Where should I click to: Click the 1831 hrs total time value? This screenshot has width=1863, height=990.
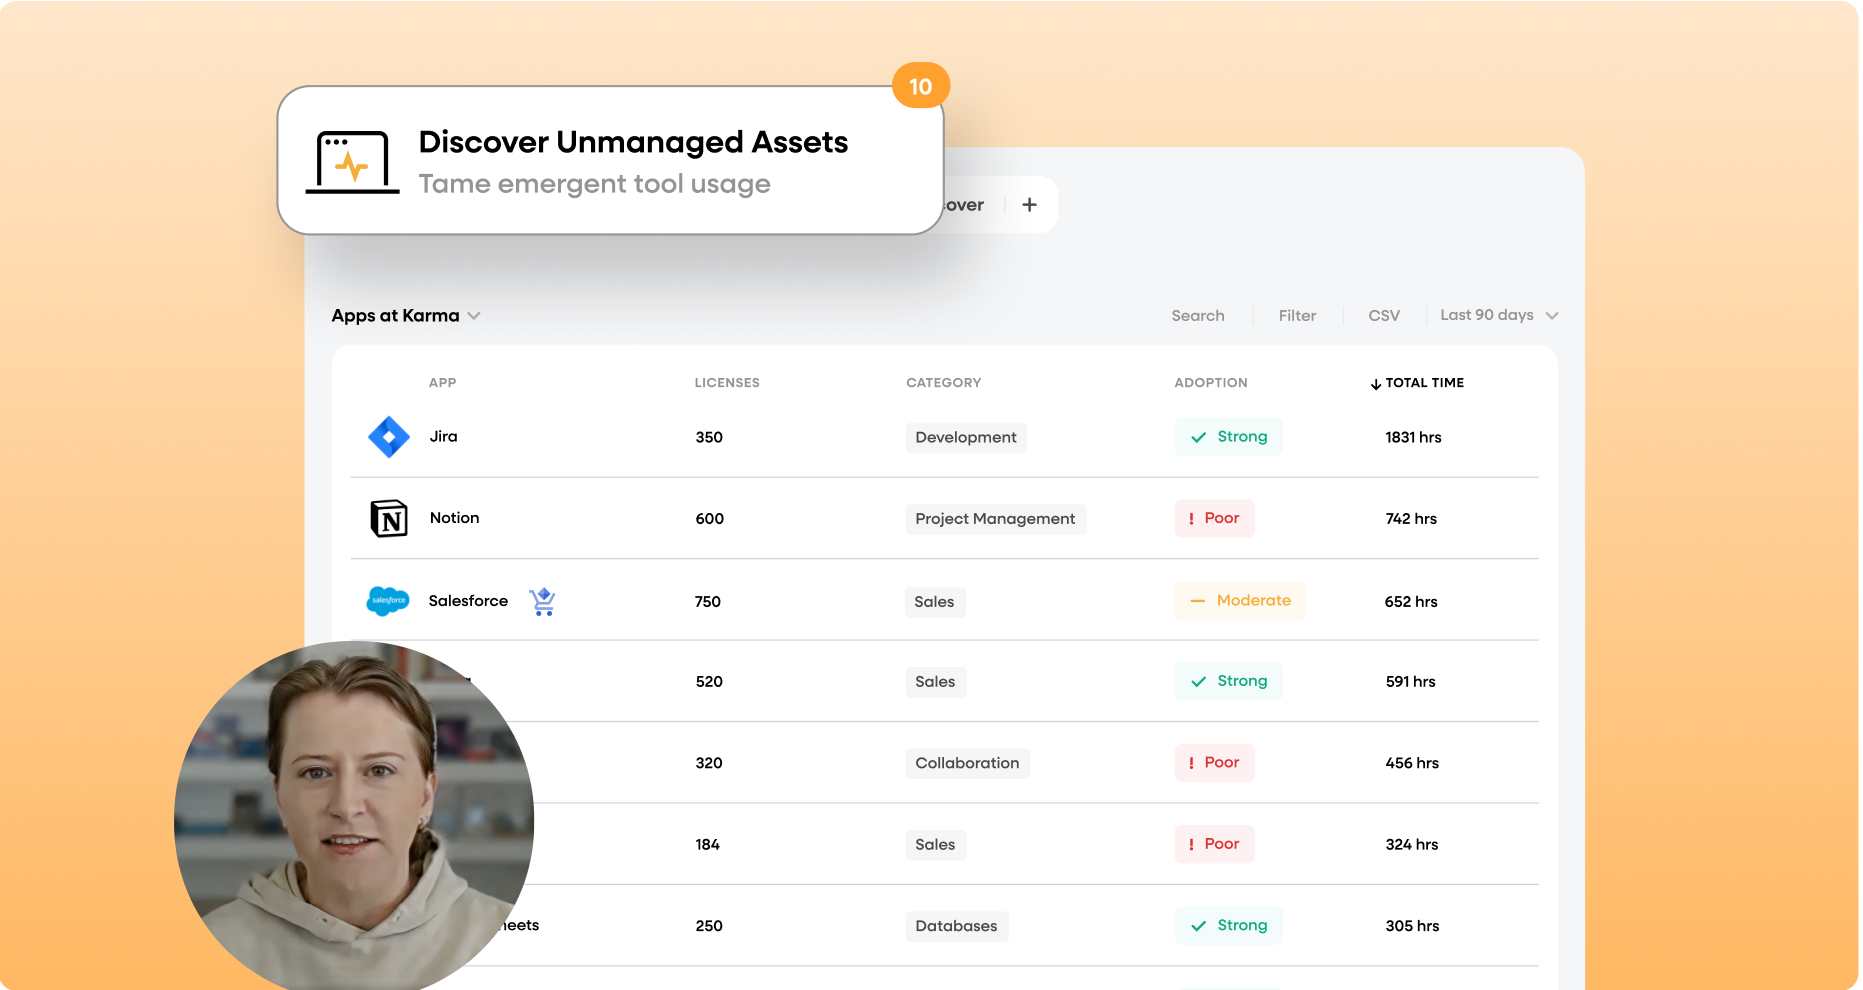coord(1414,438)
